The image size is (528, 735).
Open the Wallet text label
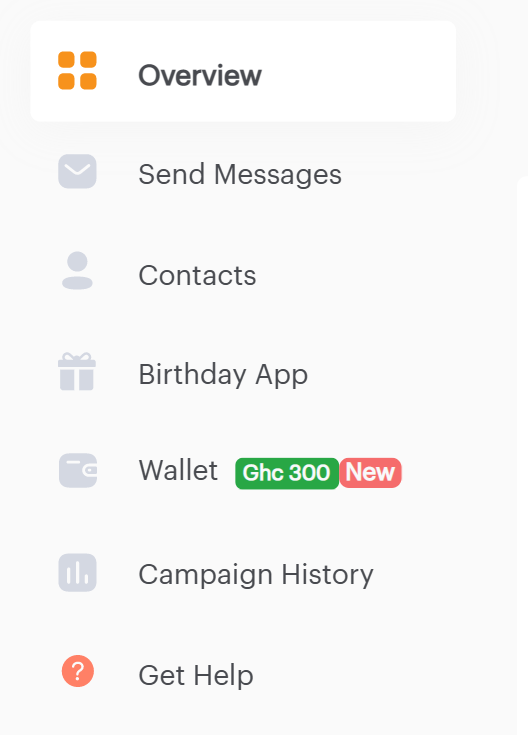pos(178,470)
